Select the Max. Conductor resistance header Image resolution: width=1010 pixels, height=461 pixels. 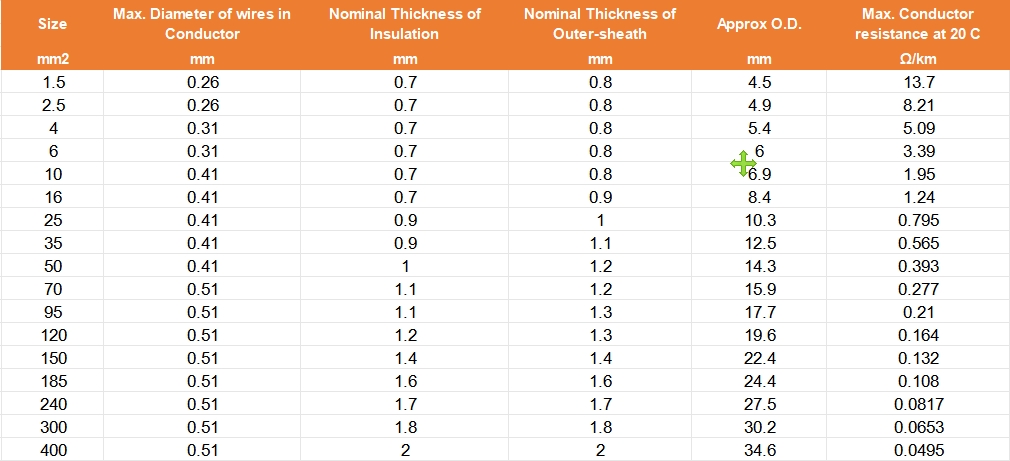click(918, 24)
